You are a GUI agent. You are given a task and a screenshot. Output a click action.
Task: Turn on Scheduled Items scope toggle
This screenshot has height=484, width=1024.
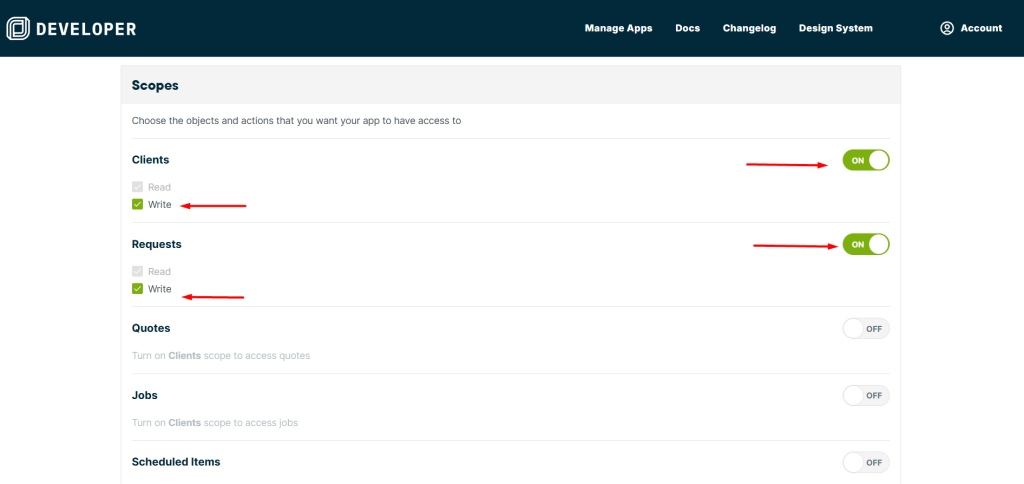(865, 462)
